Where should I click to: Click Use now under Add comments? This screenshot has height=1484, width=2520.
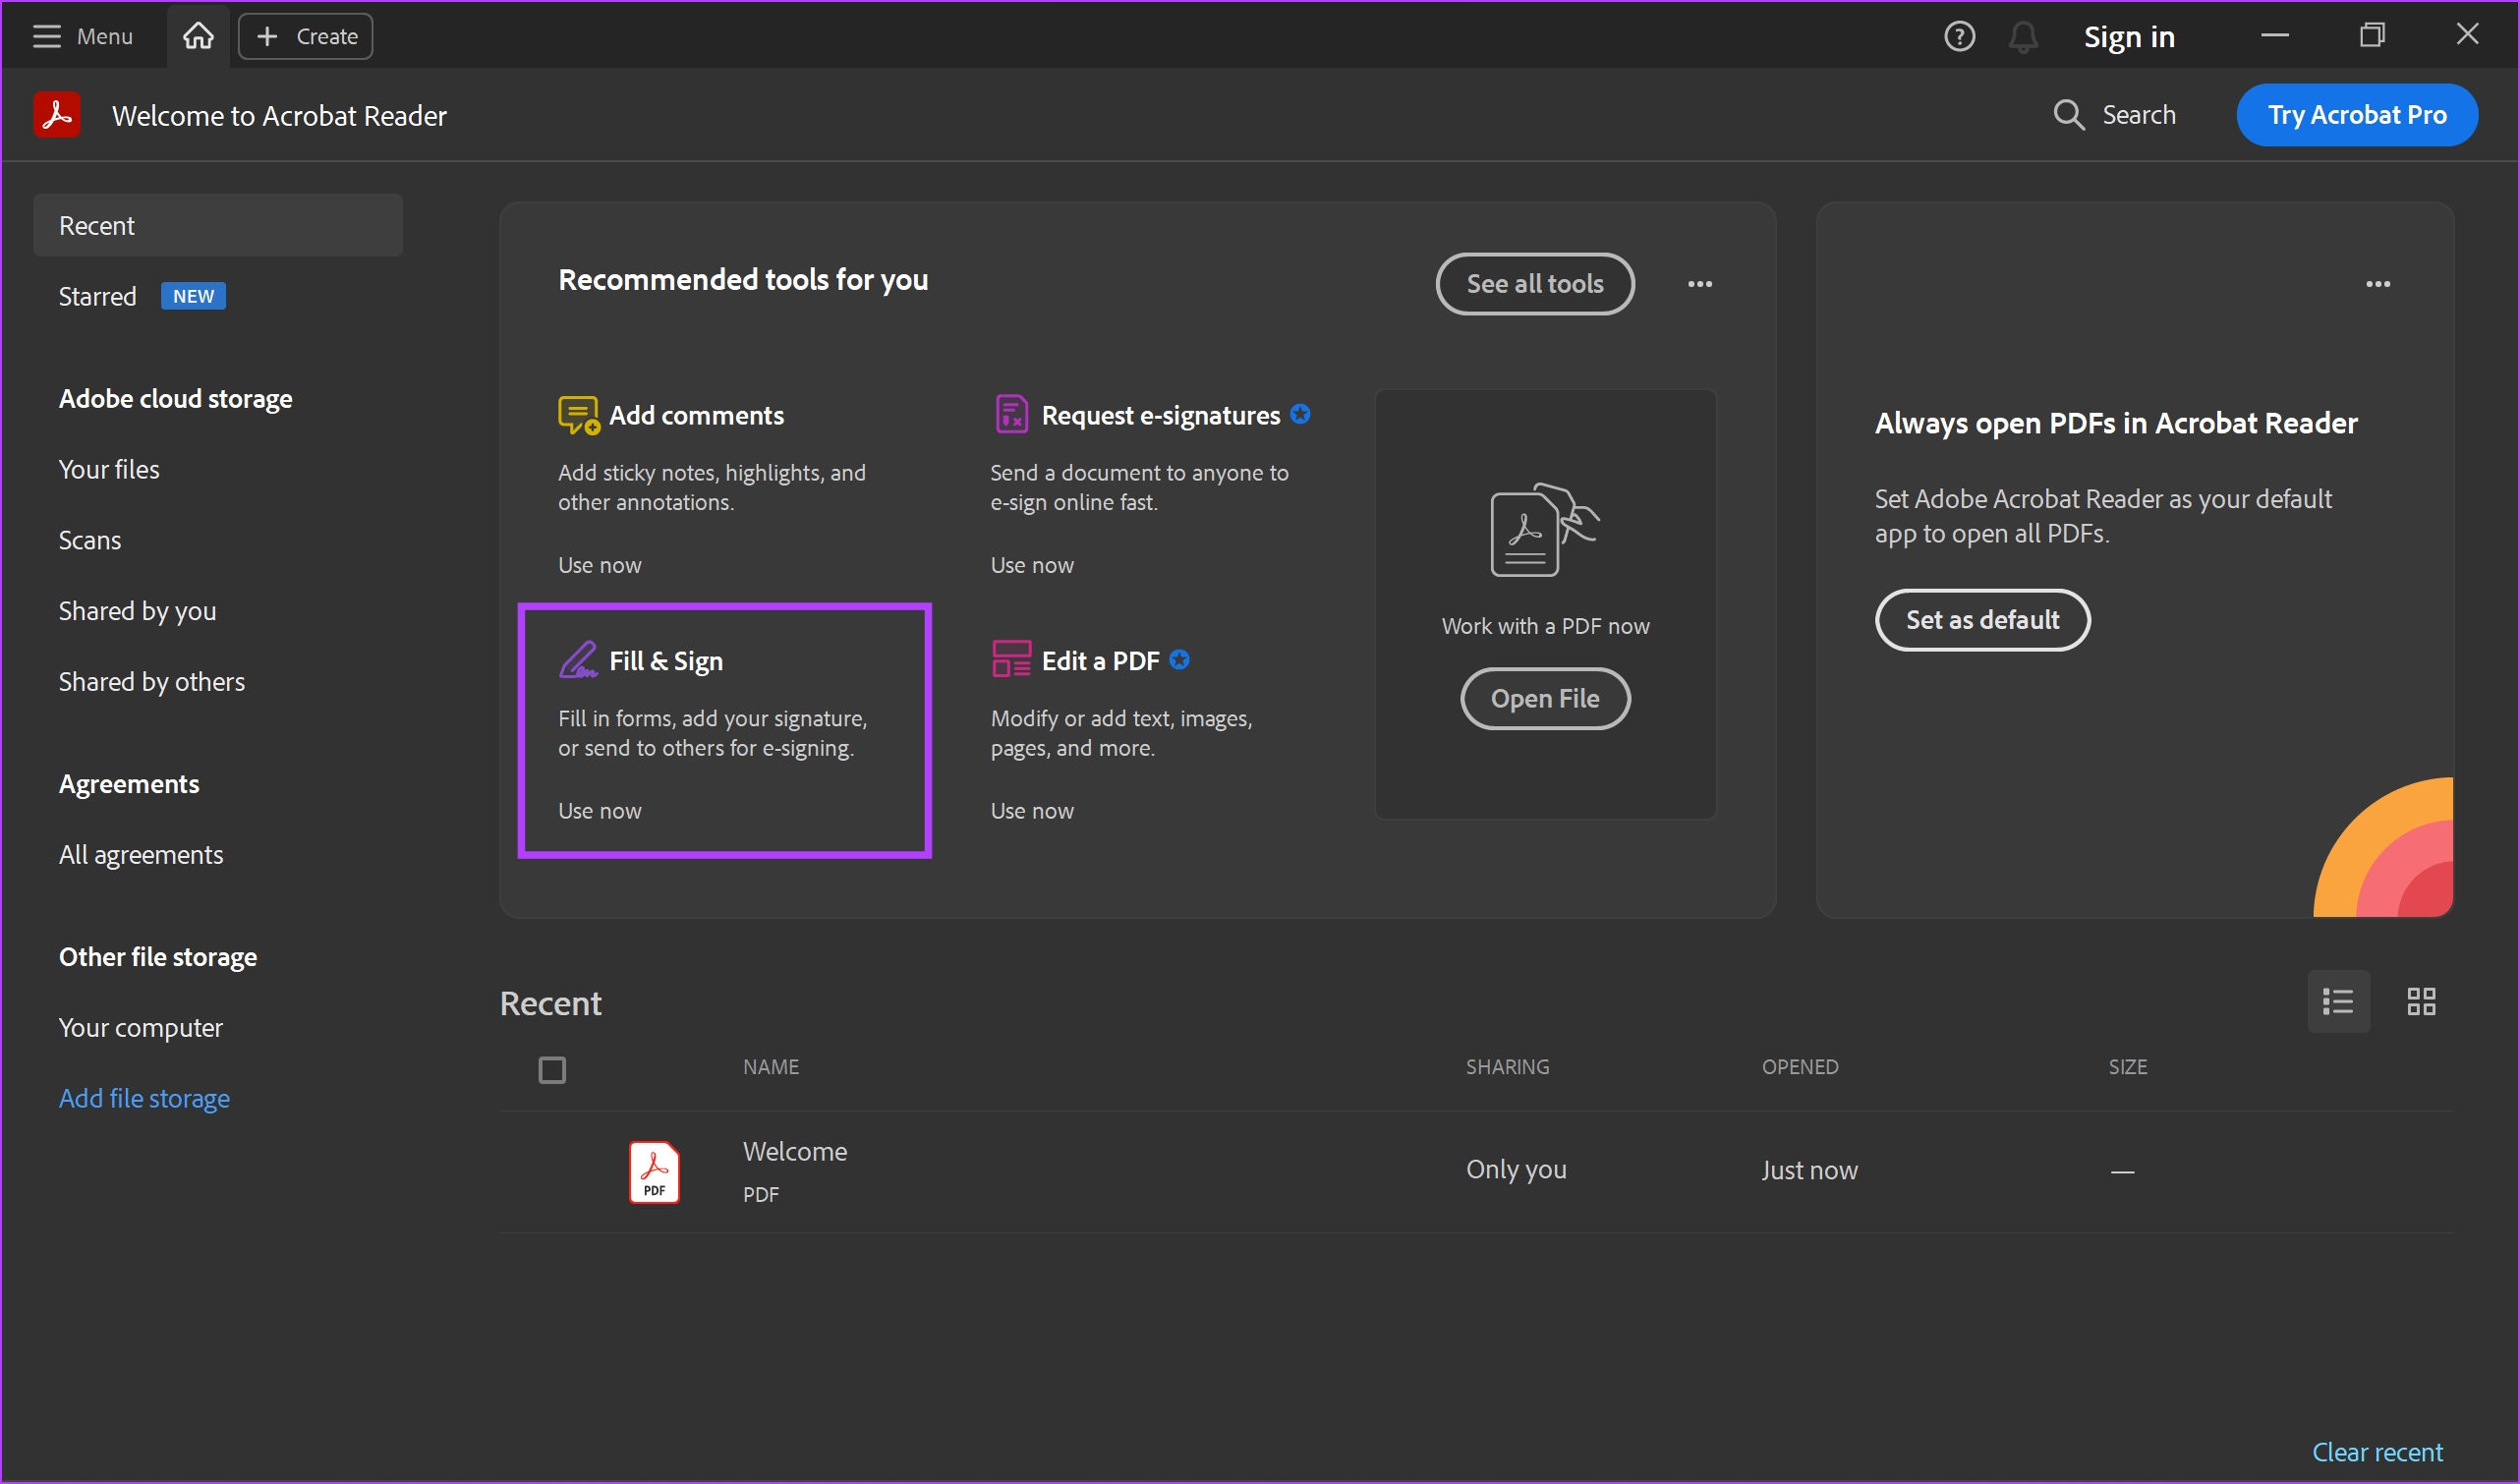click(599, 565)
